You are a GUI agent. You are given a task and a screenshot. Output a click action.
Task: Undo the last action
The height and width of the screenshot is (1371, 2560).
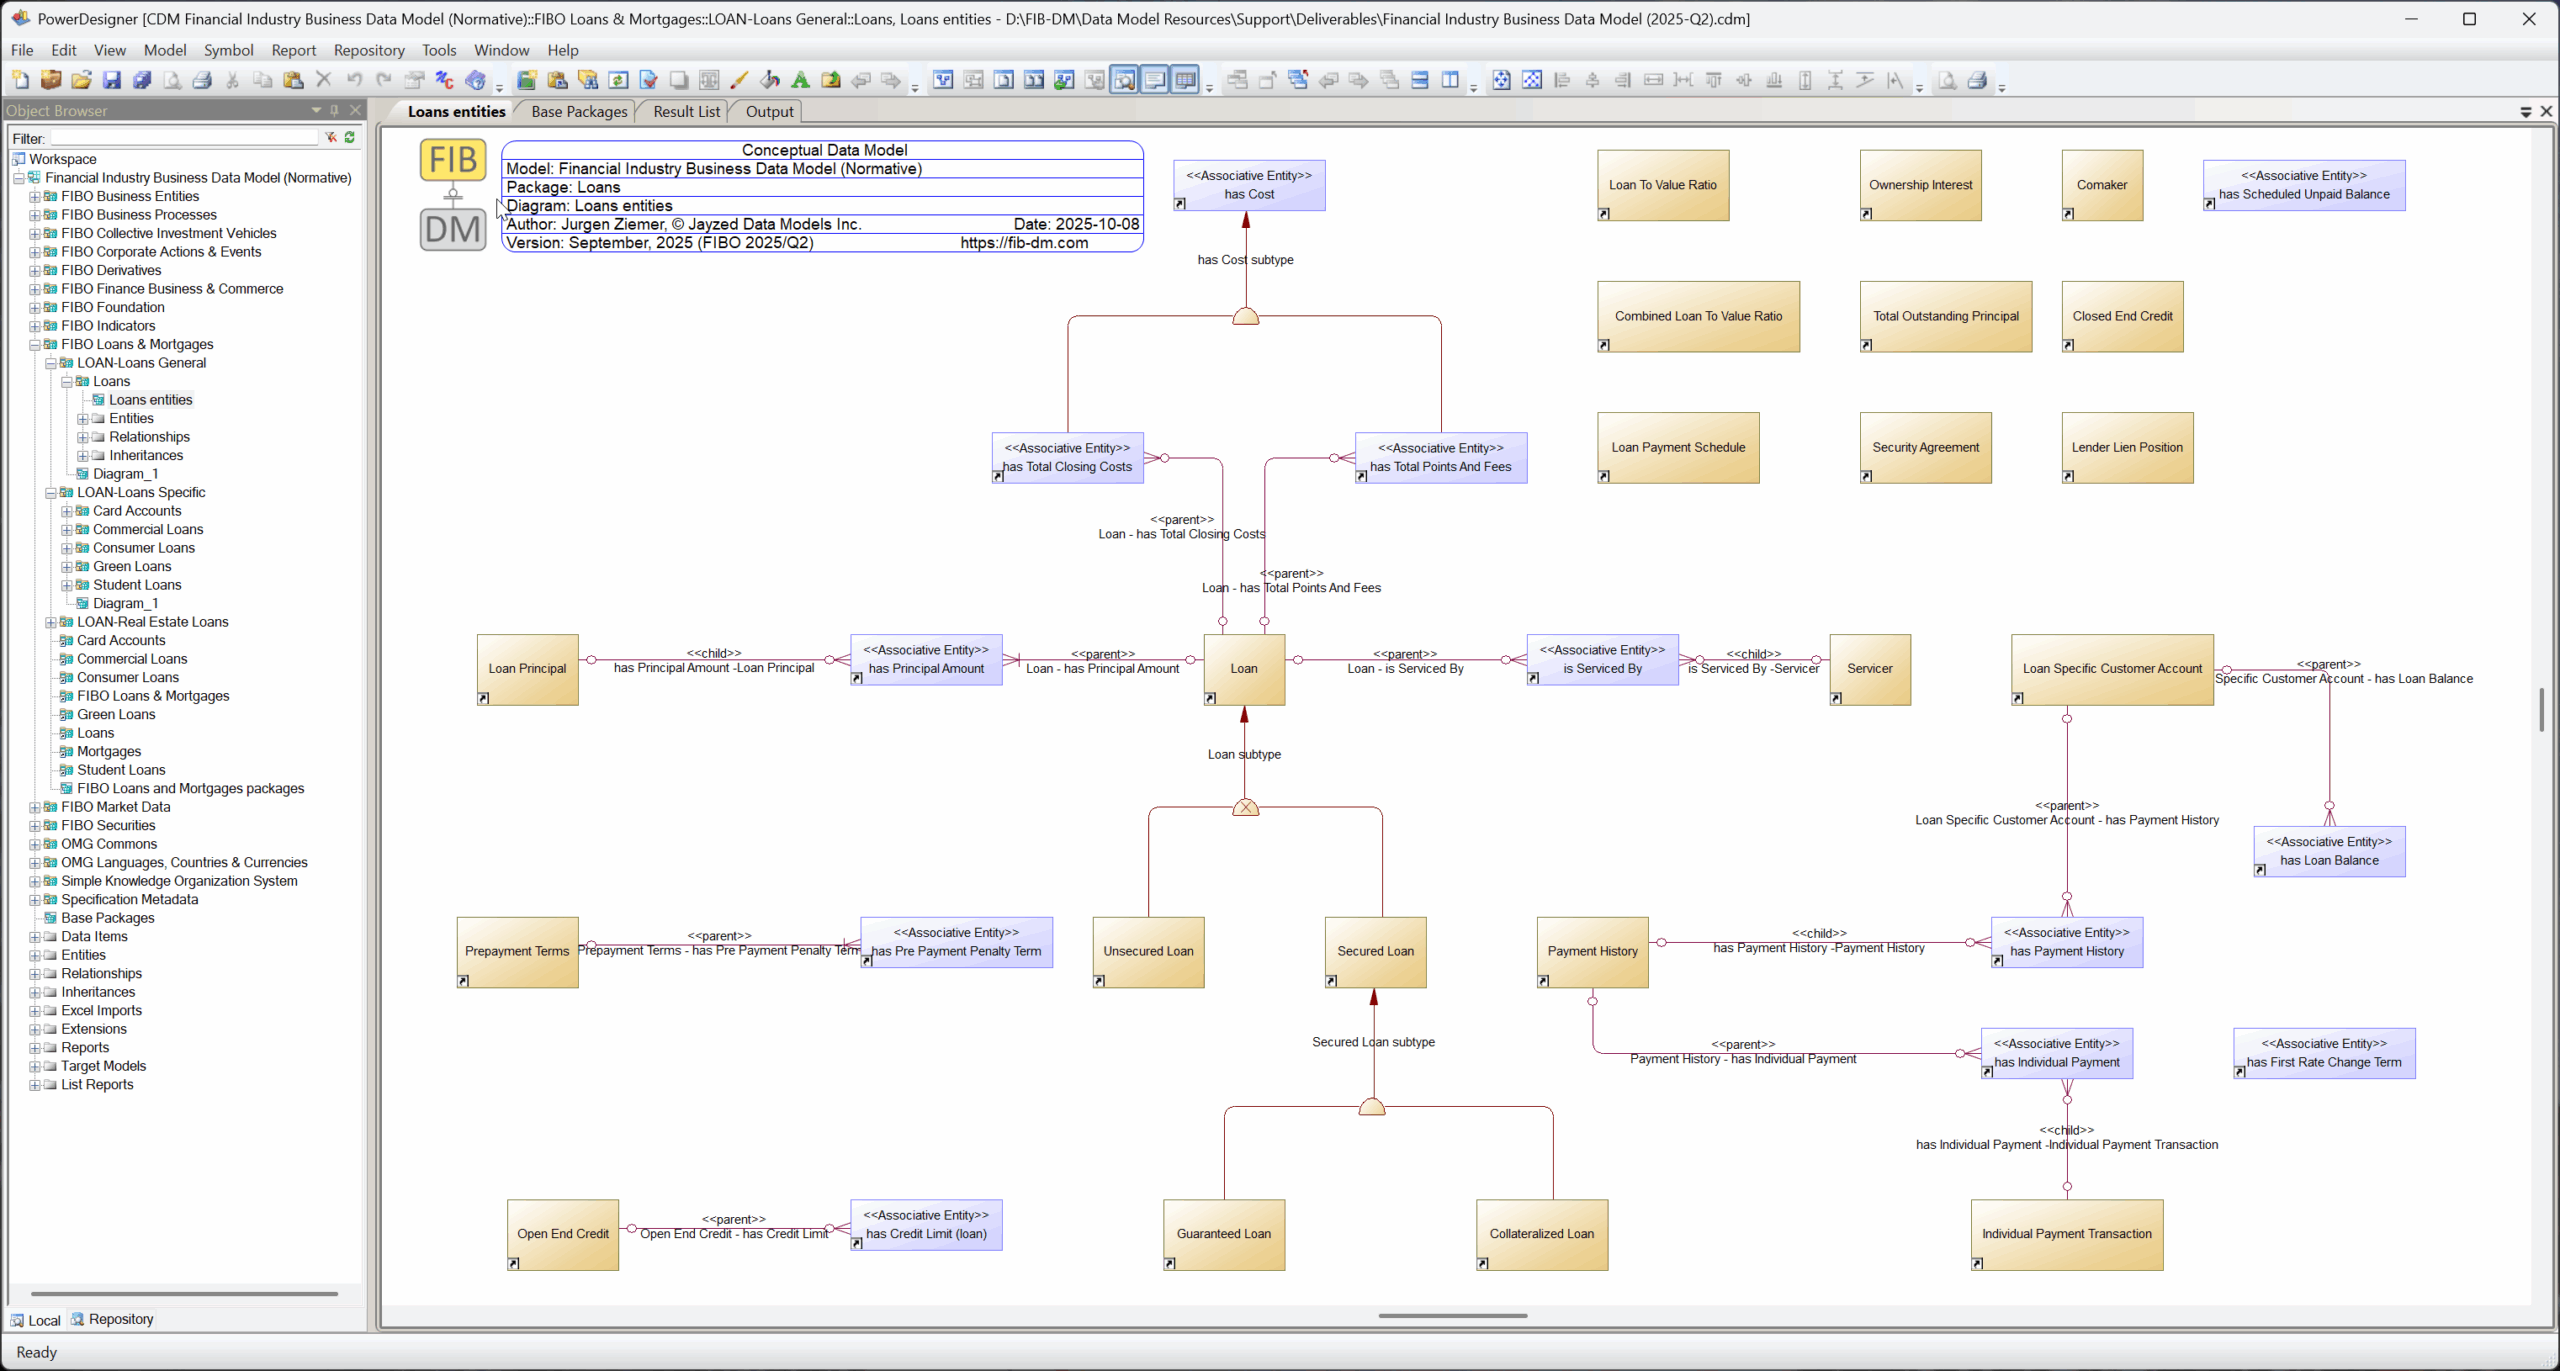(x=353, y=80)
